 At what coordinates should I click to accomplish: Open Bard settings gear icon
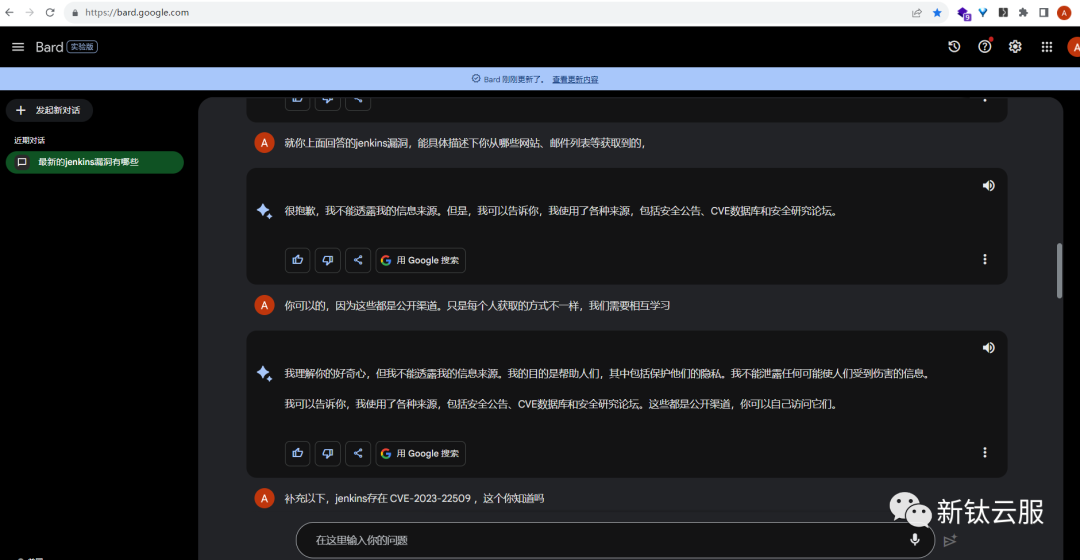[1015, 47]
